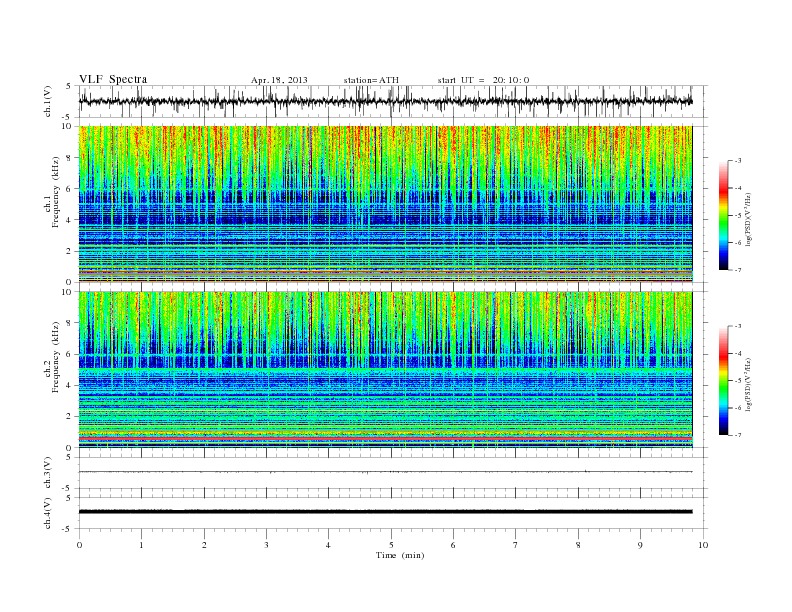Click the 'ch.3(V)' axis label
The height and width of the screenshot is (612, 792).
pyautogui.click(x=48, y=472)
